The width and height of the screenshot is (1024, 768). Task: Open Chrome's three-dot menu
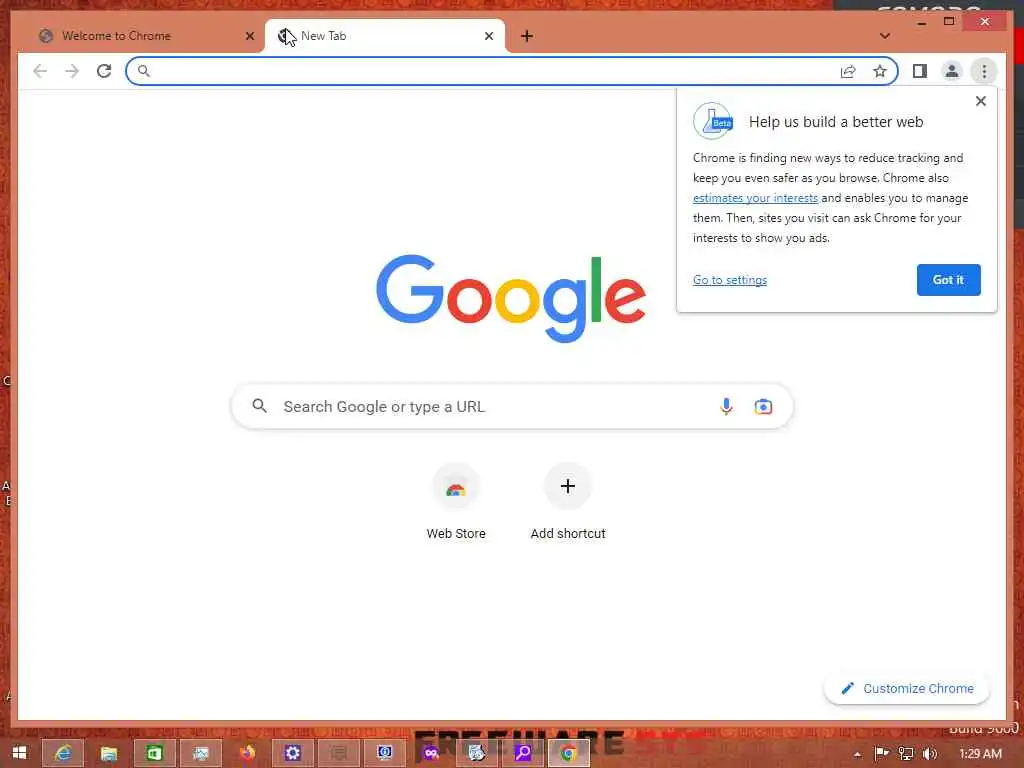point(984,71)
